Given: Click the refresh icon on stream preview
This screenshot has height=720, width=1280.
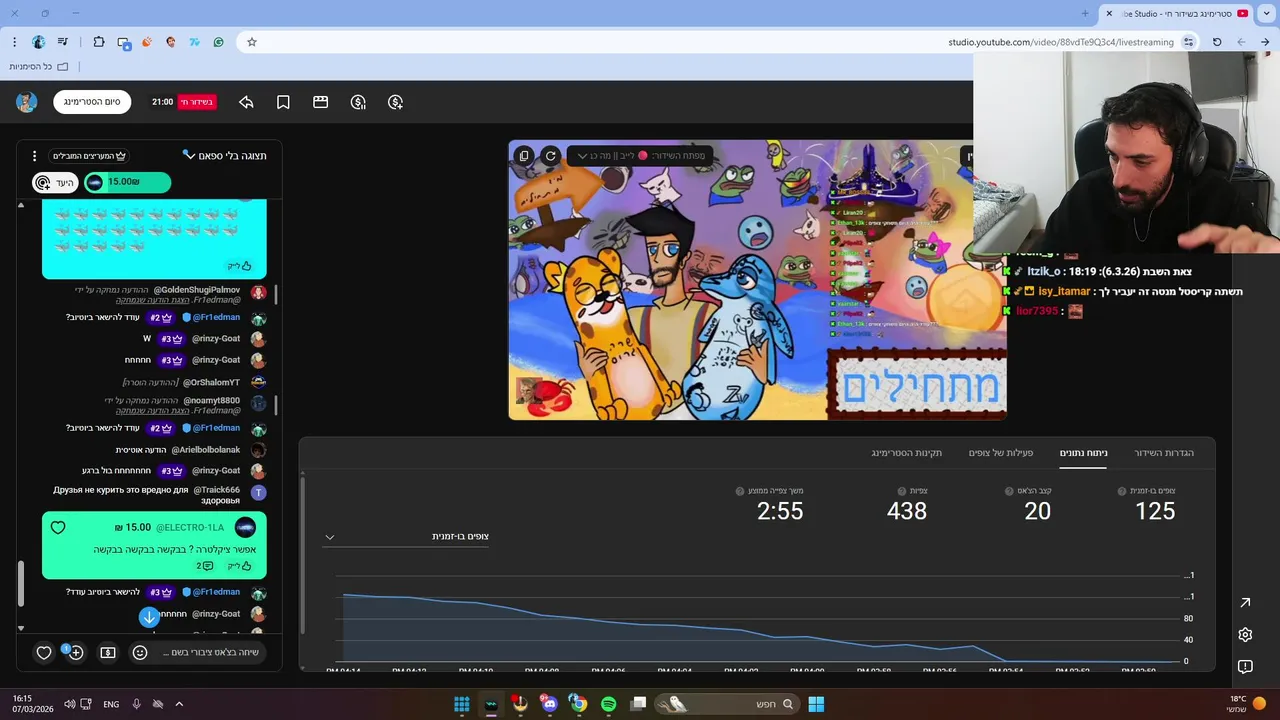Looking at the screenshot, I should tap(550, 156).
